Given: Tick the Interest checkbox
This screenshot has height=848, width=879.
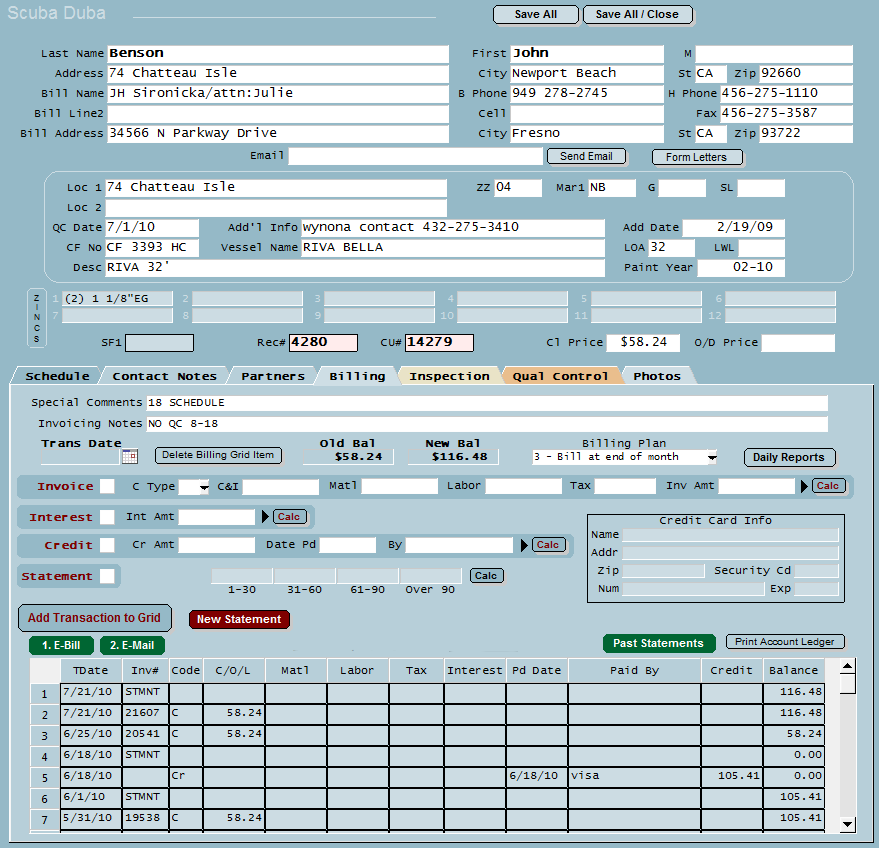Looking at the screenshot, I should pos(107,517).
